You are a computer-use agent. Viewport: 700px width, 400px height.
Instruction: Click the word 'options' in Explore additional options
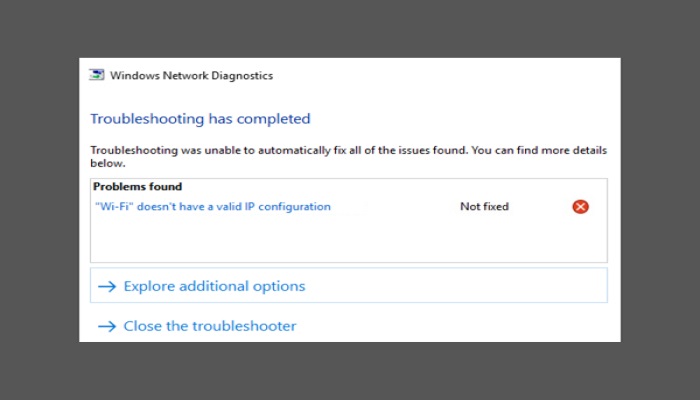click(279, 287)
